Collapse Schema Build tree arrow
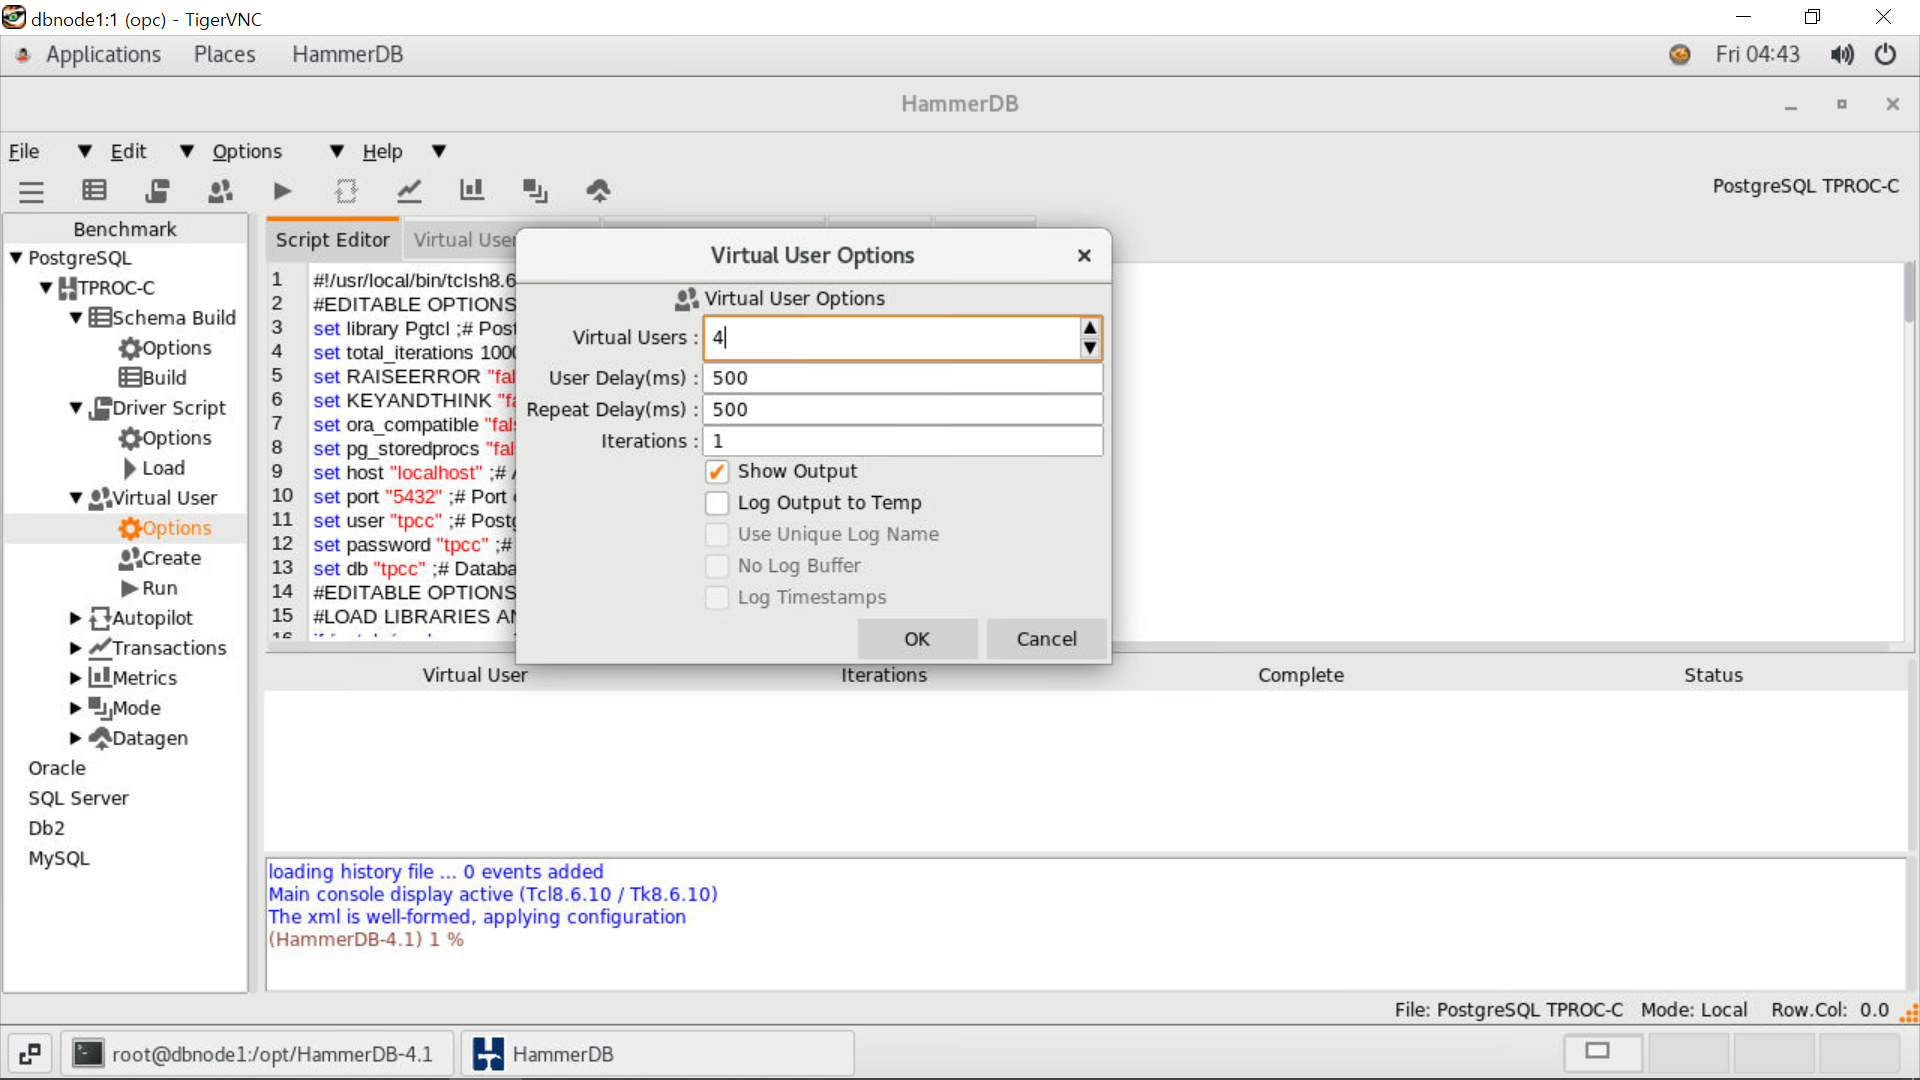 [76, 318]
